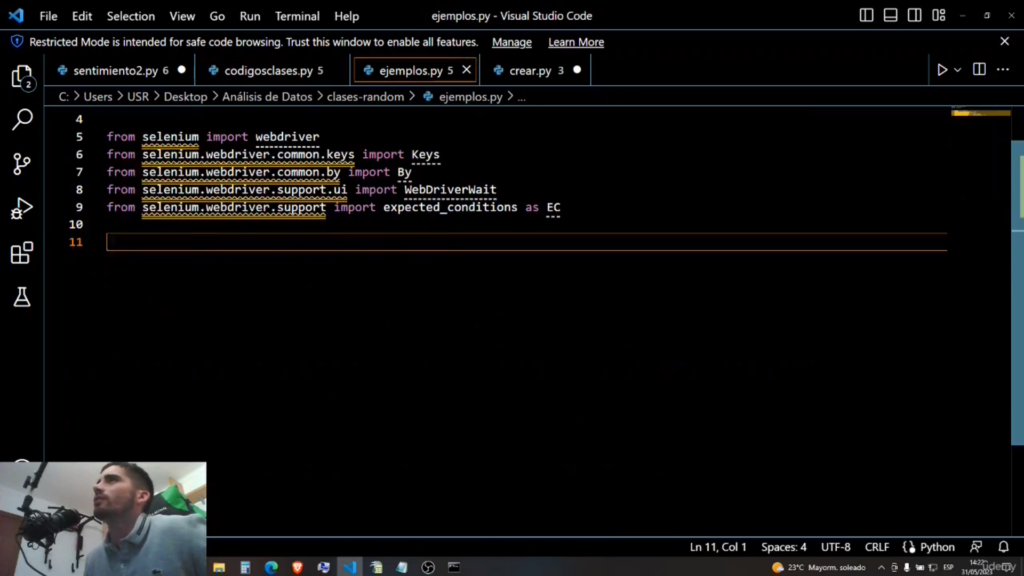Expand the run button dropdown arrow
The height and width of the screenshot is (576, 1024).
click(957, 70)
